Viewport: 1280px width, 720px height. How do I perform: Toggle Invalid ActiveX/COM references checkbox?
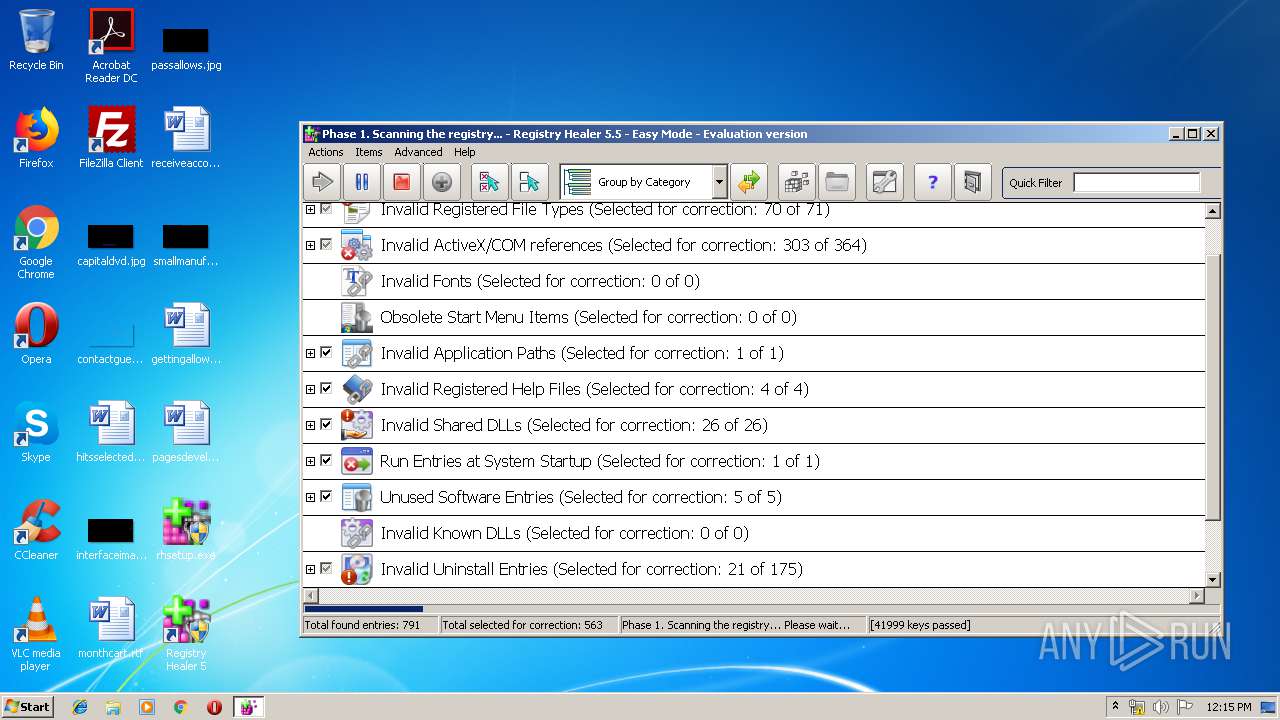[326, 245]
